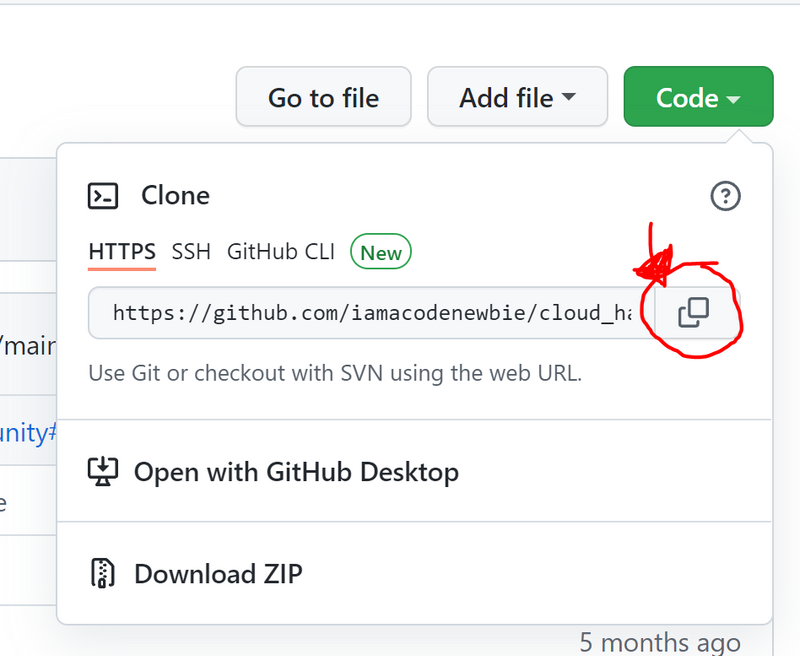Select Download ZIP option
The width and height of the screenshot is (800, 656).
218,574
